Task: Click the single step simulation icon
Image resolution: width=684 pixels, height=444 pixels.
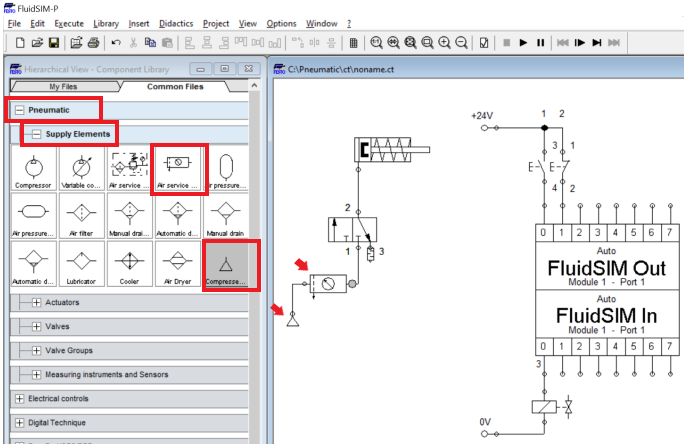Action: pos(580,43)
